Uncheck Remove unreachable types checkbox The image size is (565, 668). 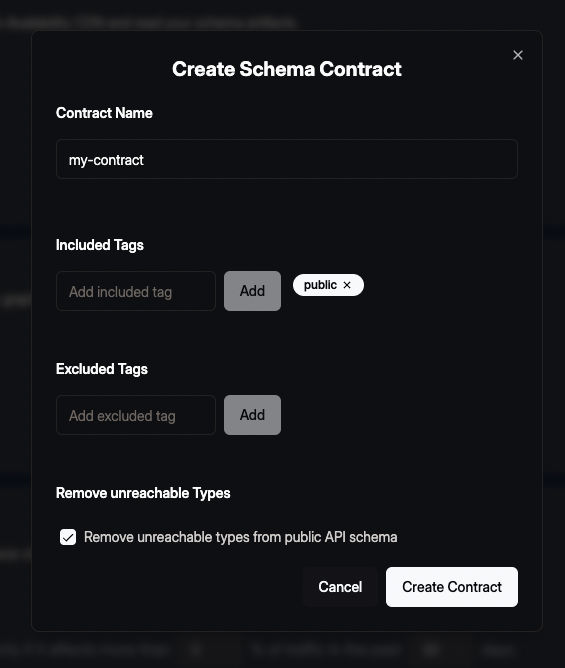click(68, 537)
